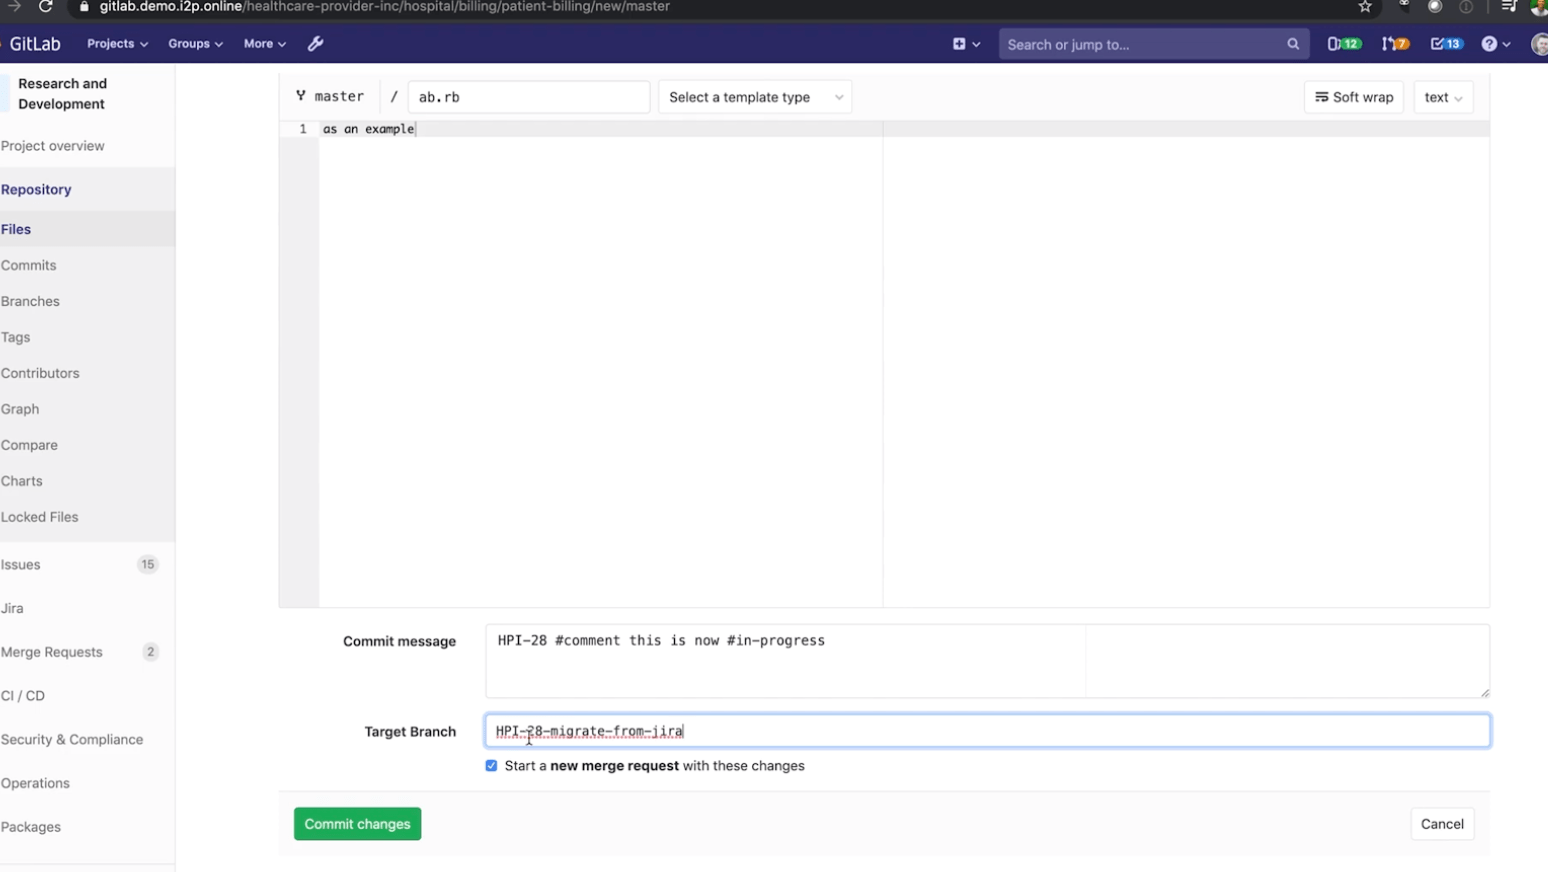Open the Select a template type dropdown
The width and height of the screenshot is (1548, 872).
pos(754,97)
